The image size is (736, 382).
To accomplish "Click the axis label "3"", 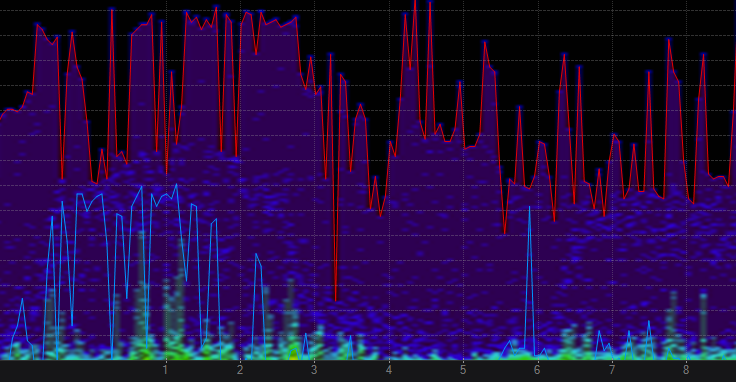I will coord(314,370).
